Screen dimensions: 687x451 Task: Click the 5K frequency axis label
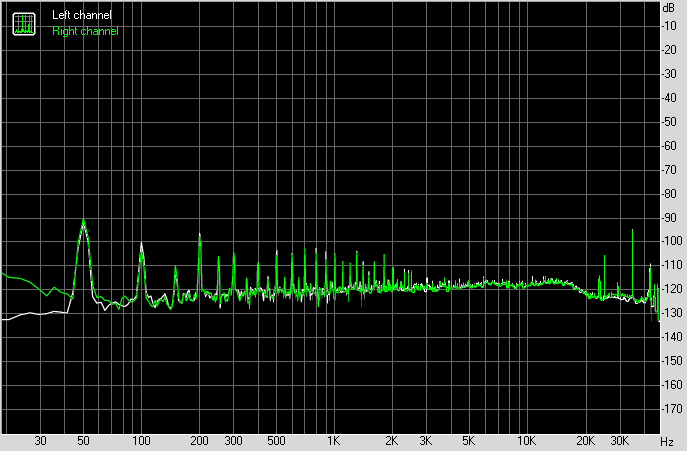[468, 441]
